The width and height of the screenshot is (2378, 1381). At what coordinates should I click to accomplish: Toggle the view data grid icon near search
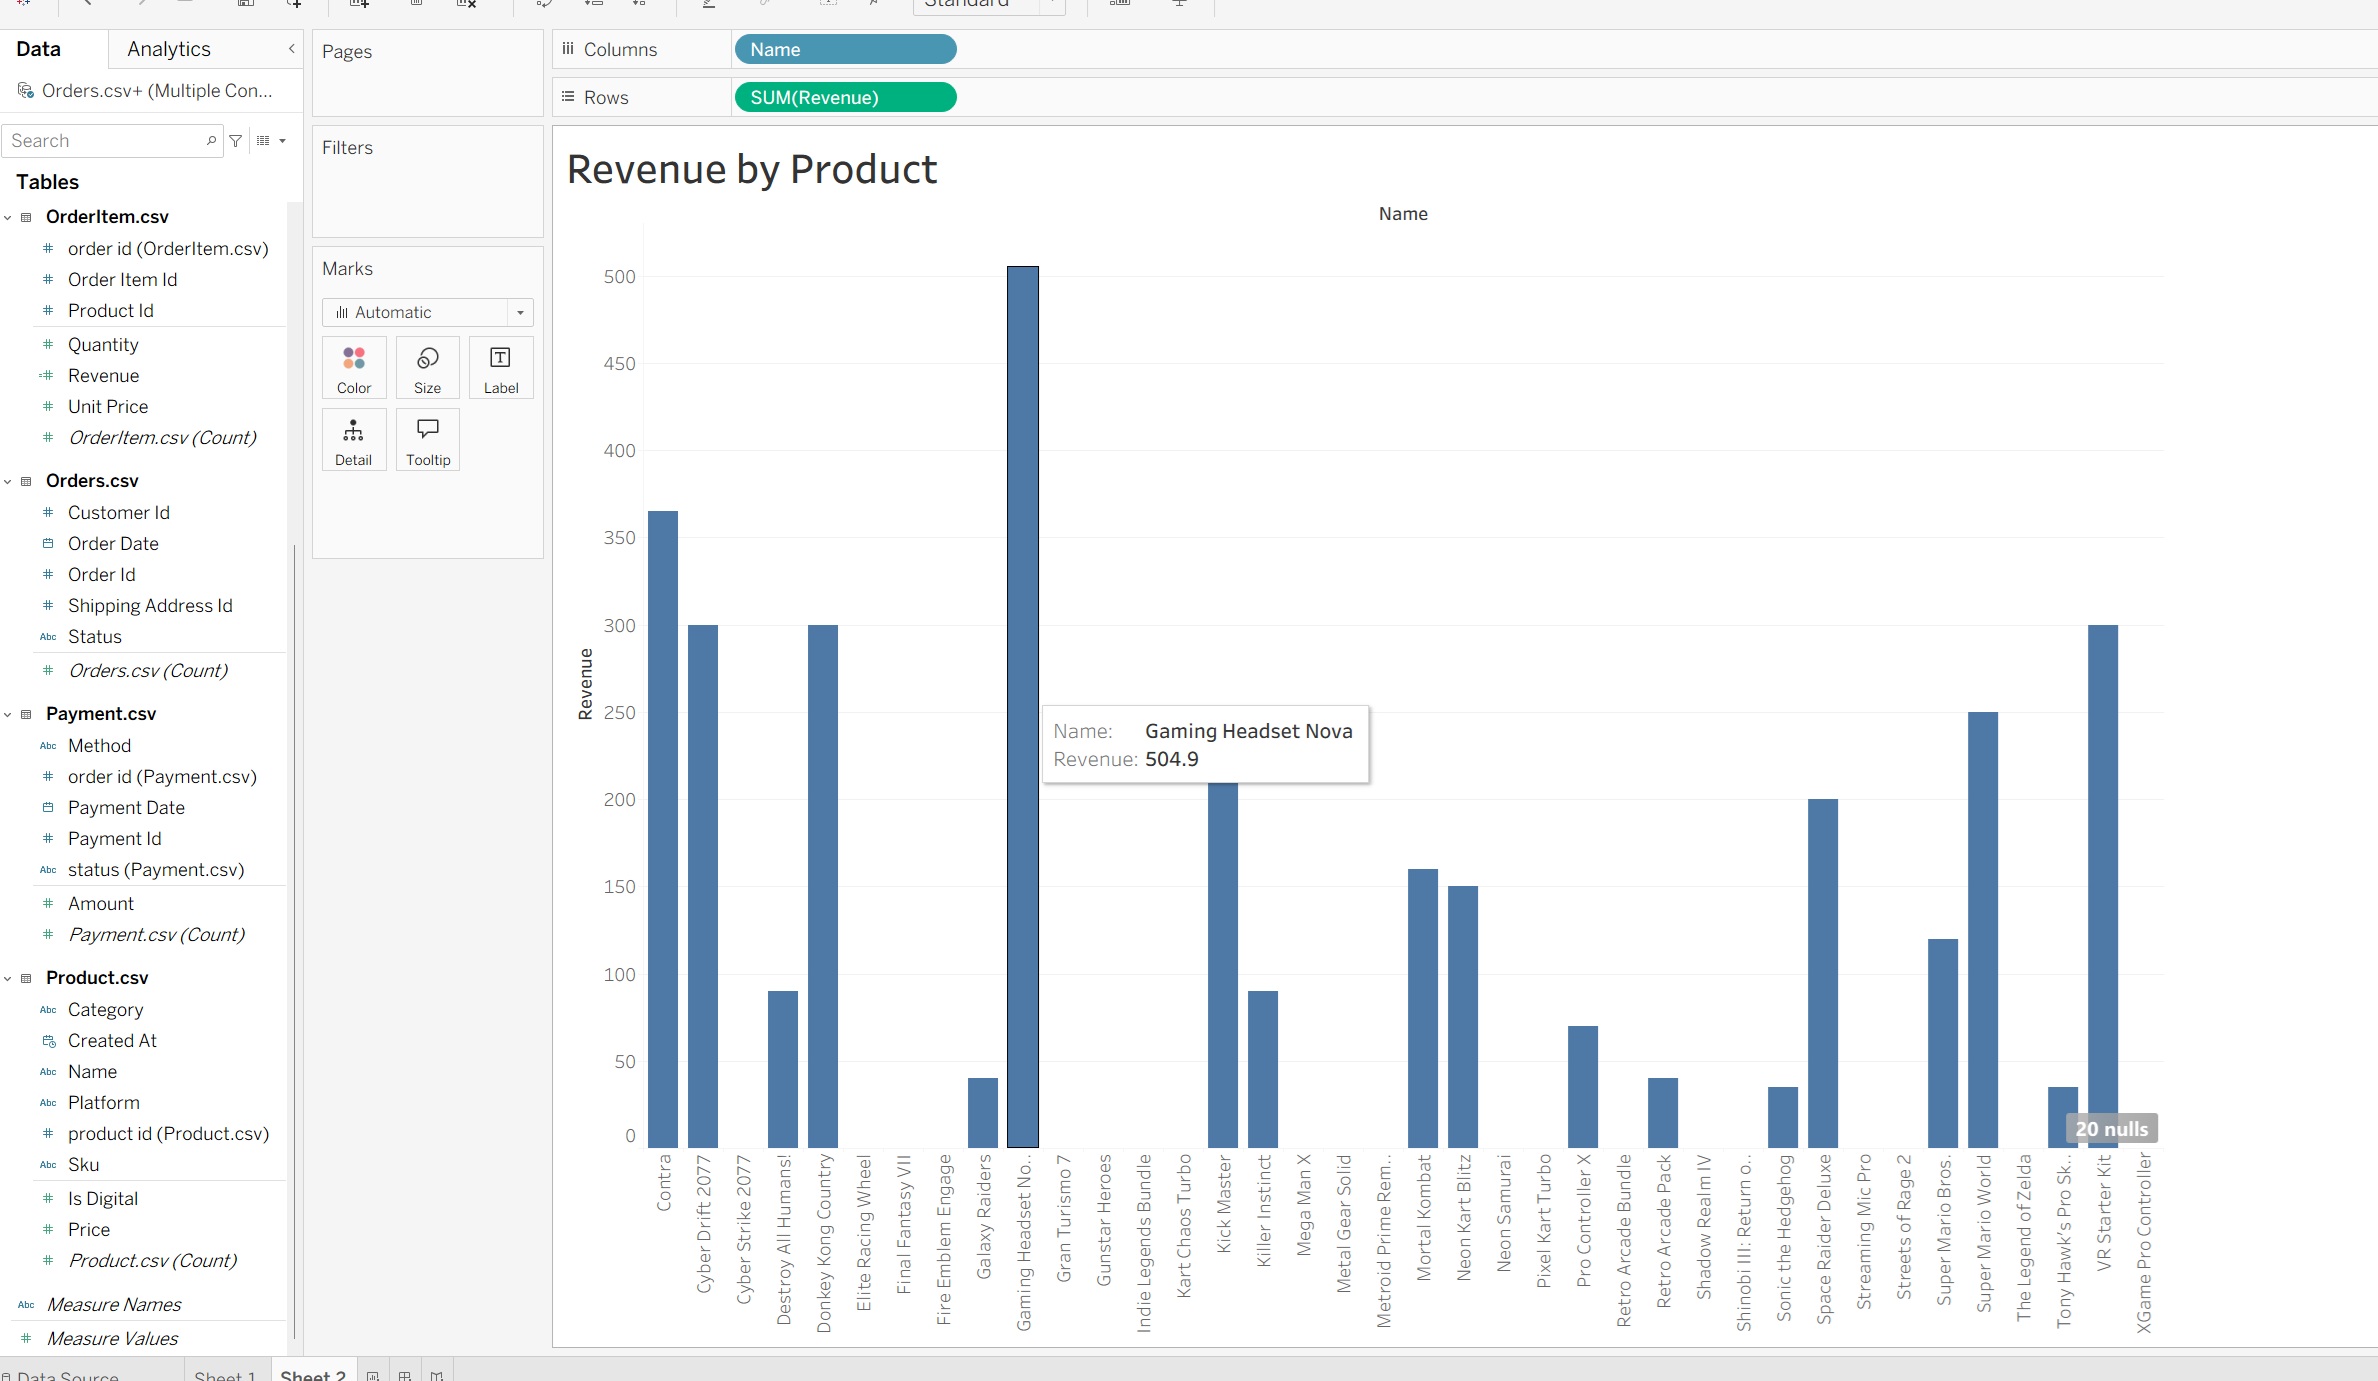tap(264, 140)
